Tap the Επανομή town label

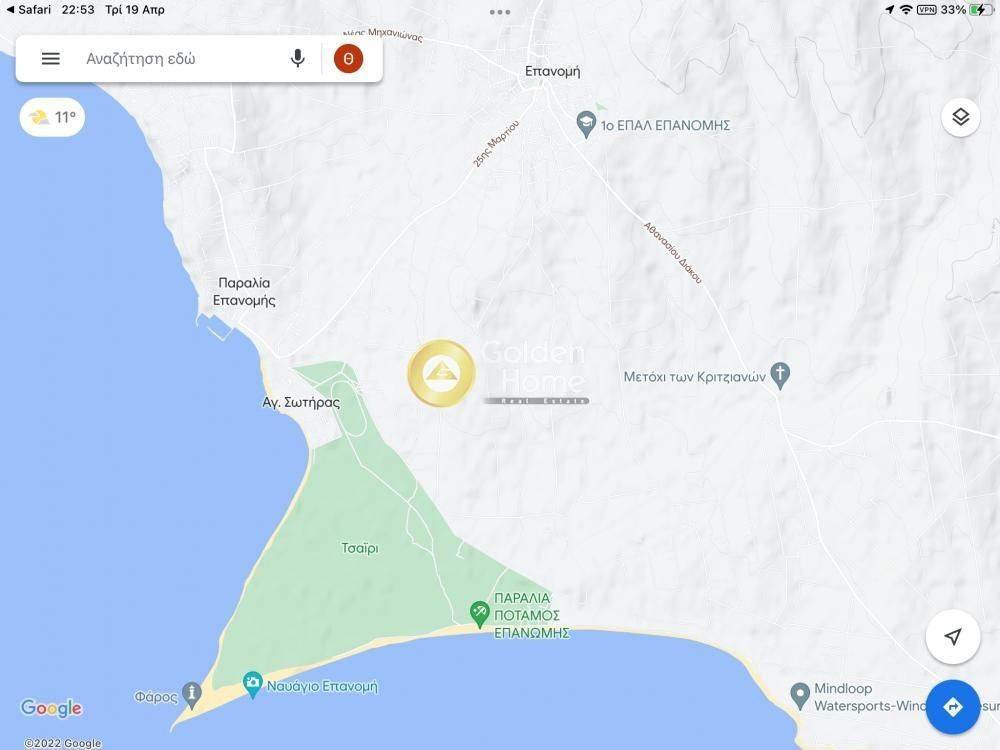(x=552, y=71)
